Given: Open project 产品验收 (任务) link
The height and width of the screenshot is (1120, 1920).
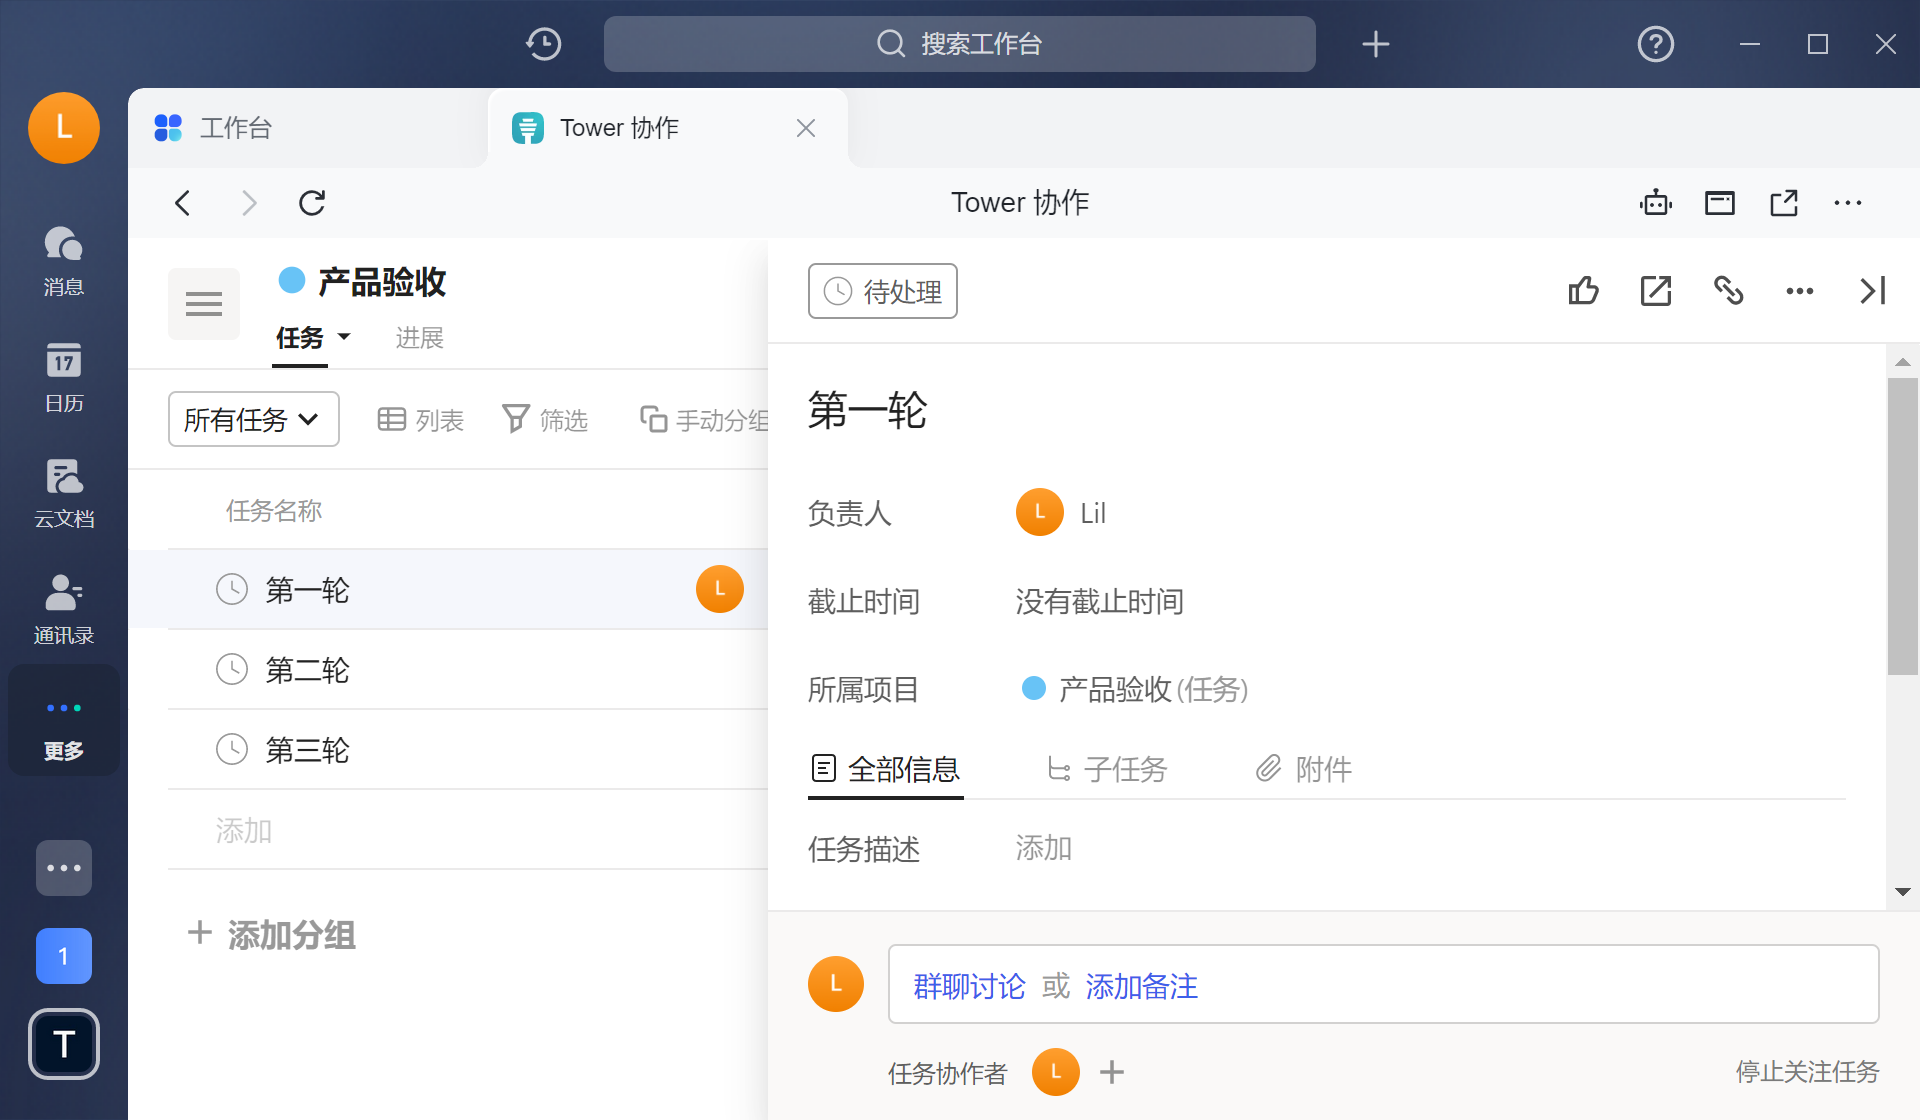Looking at the screenshot, I should click(x=1136, y=689).
